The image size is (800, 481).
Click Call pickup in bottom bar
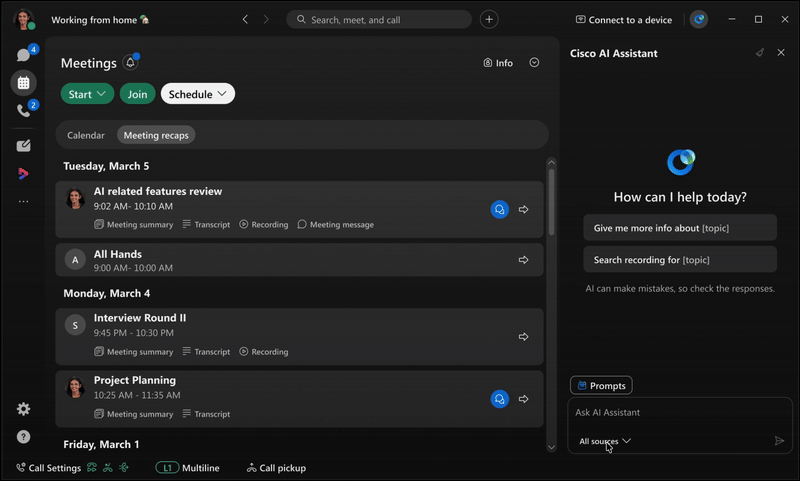[x=276, y=468]
